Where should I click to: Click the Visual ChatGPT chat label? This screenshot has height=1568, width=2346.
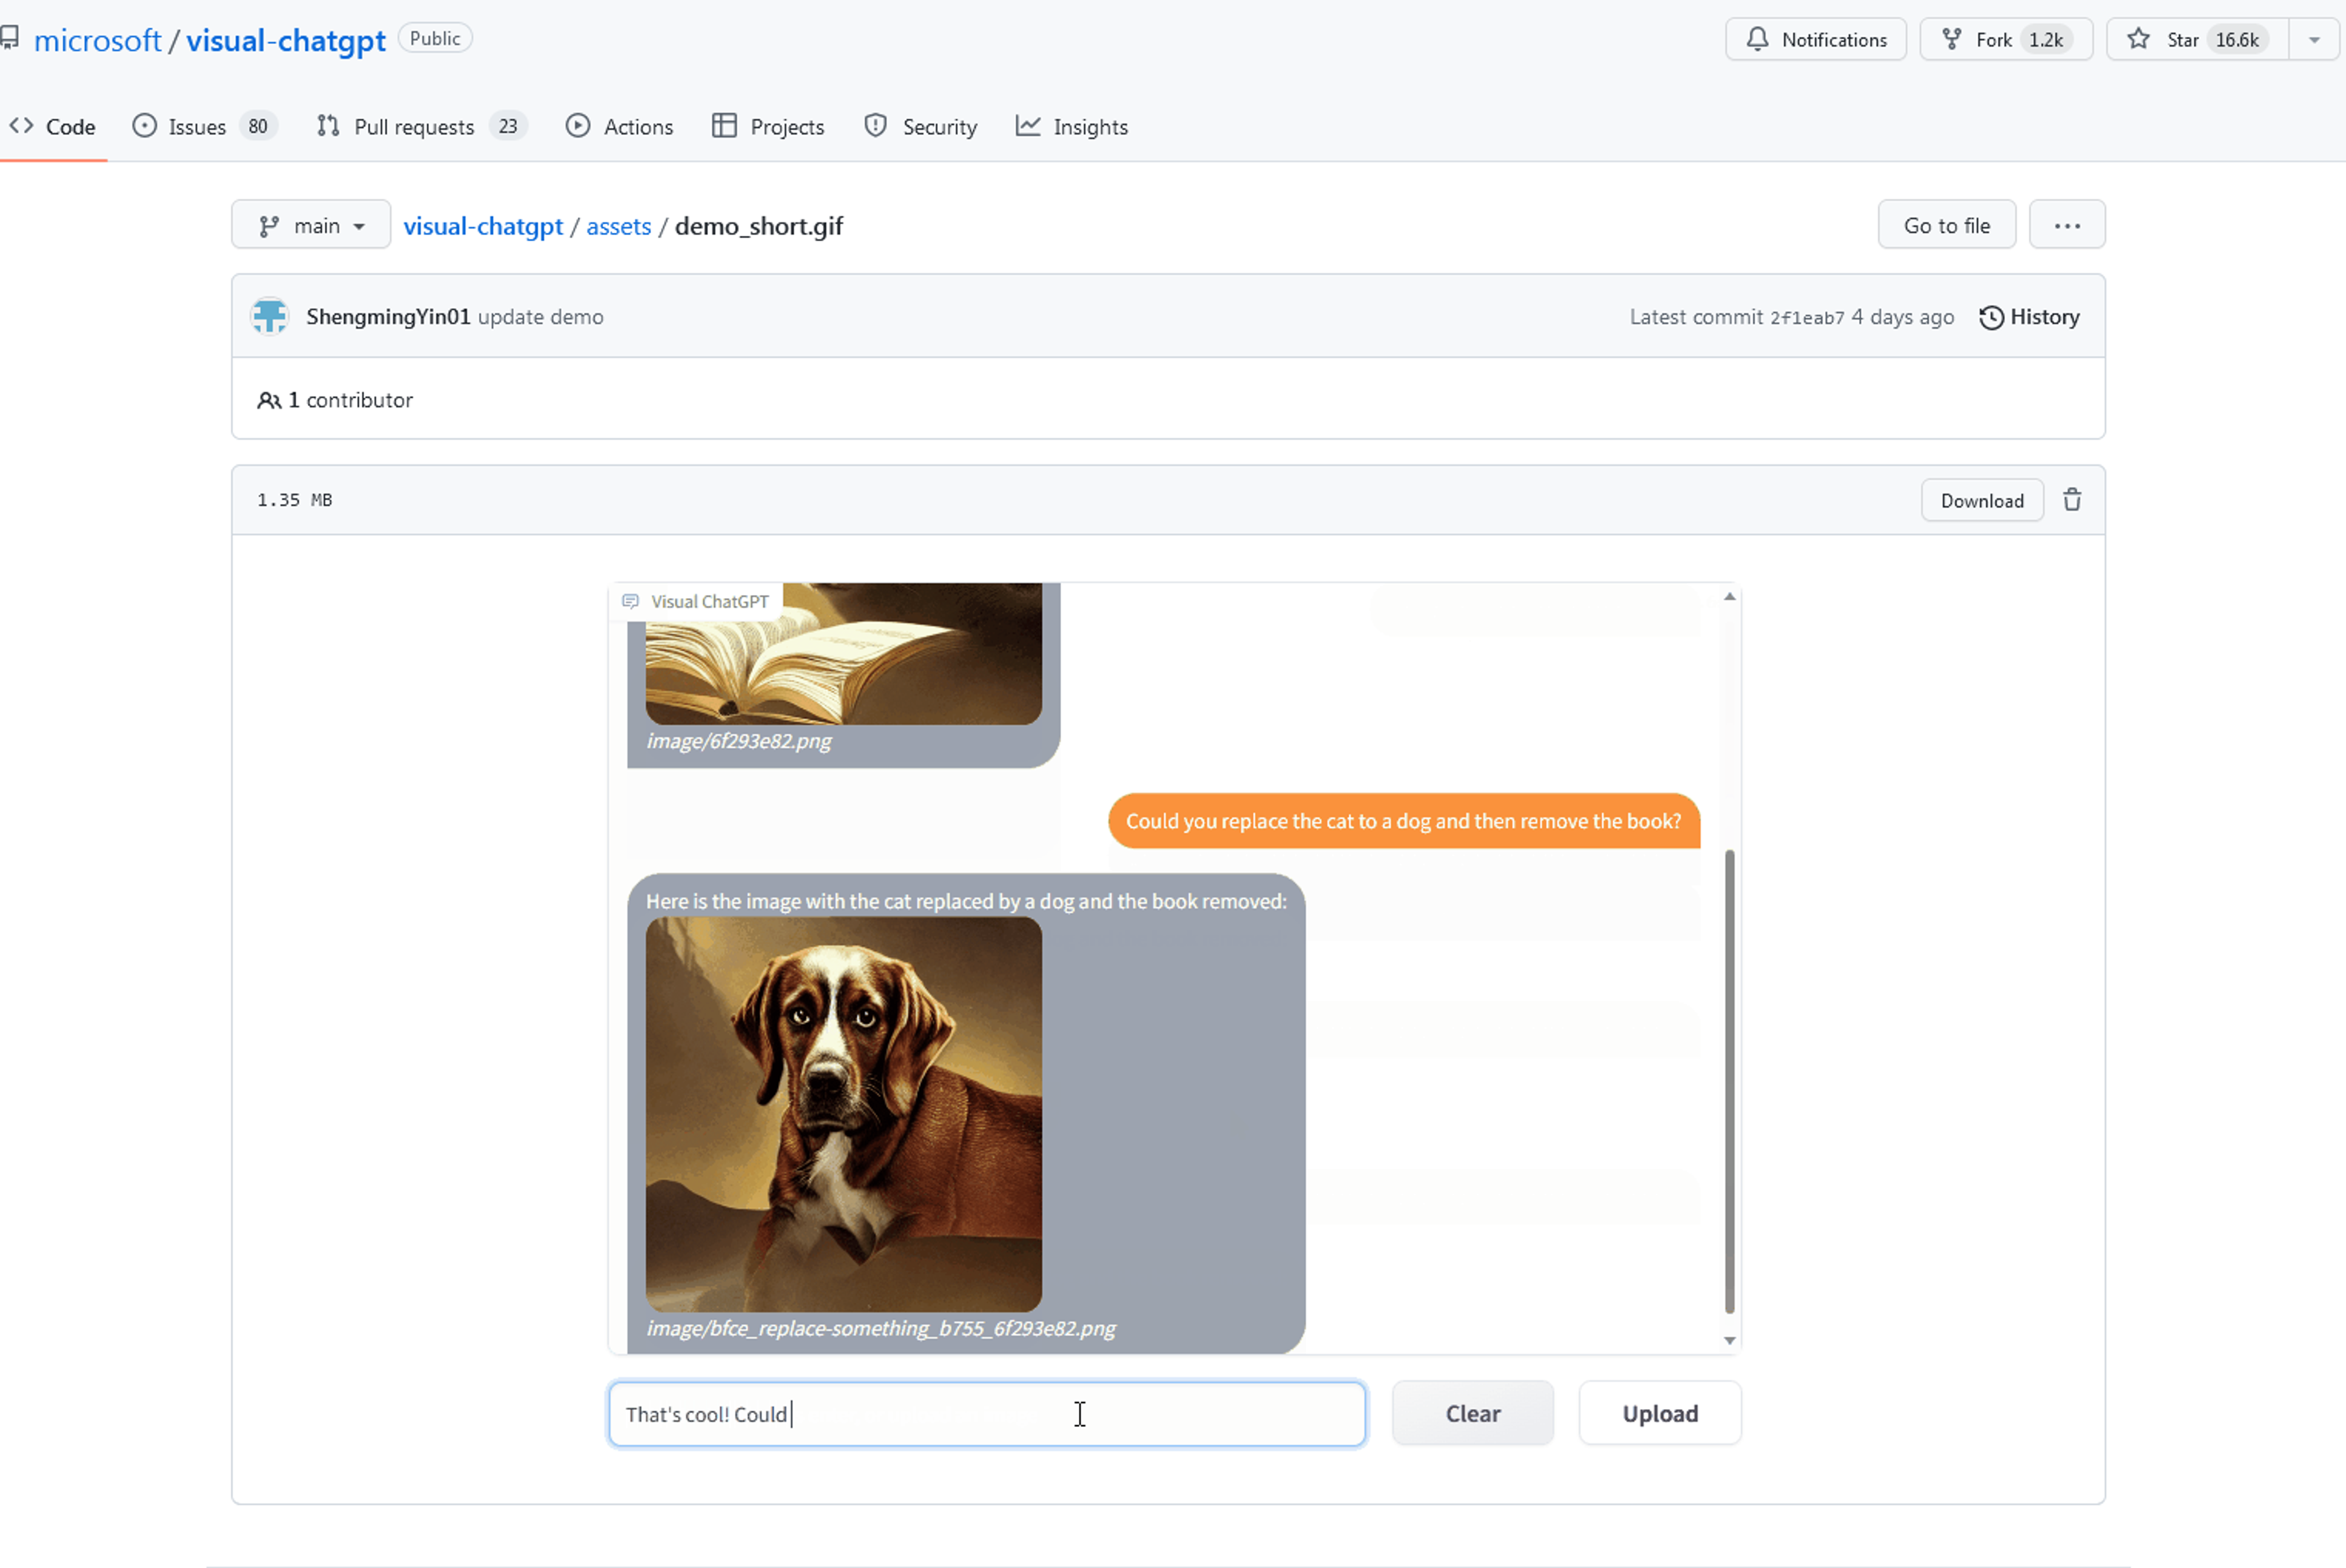[696, 602]
